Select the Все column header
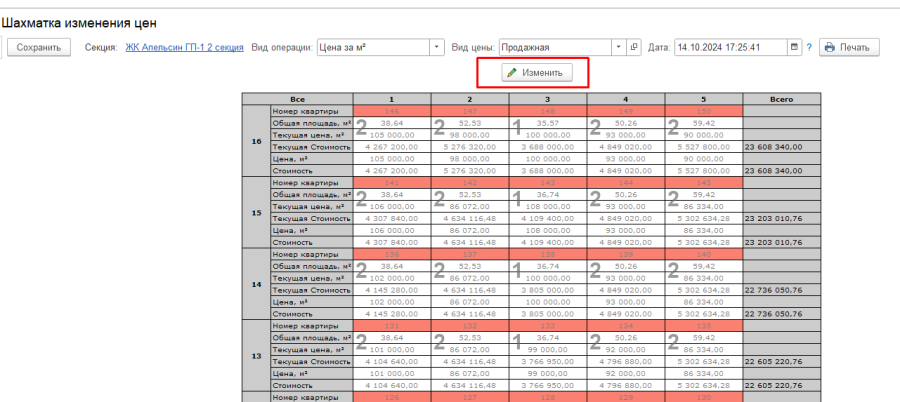Screen dimensions: 900x402 (297, 99)
